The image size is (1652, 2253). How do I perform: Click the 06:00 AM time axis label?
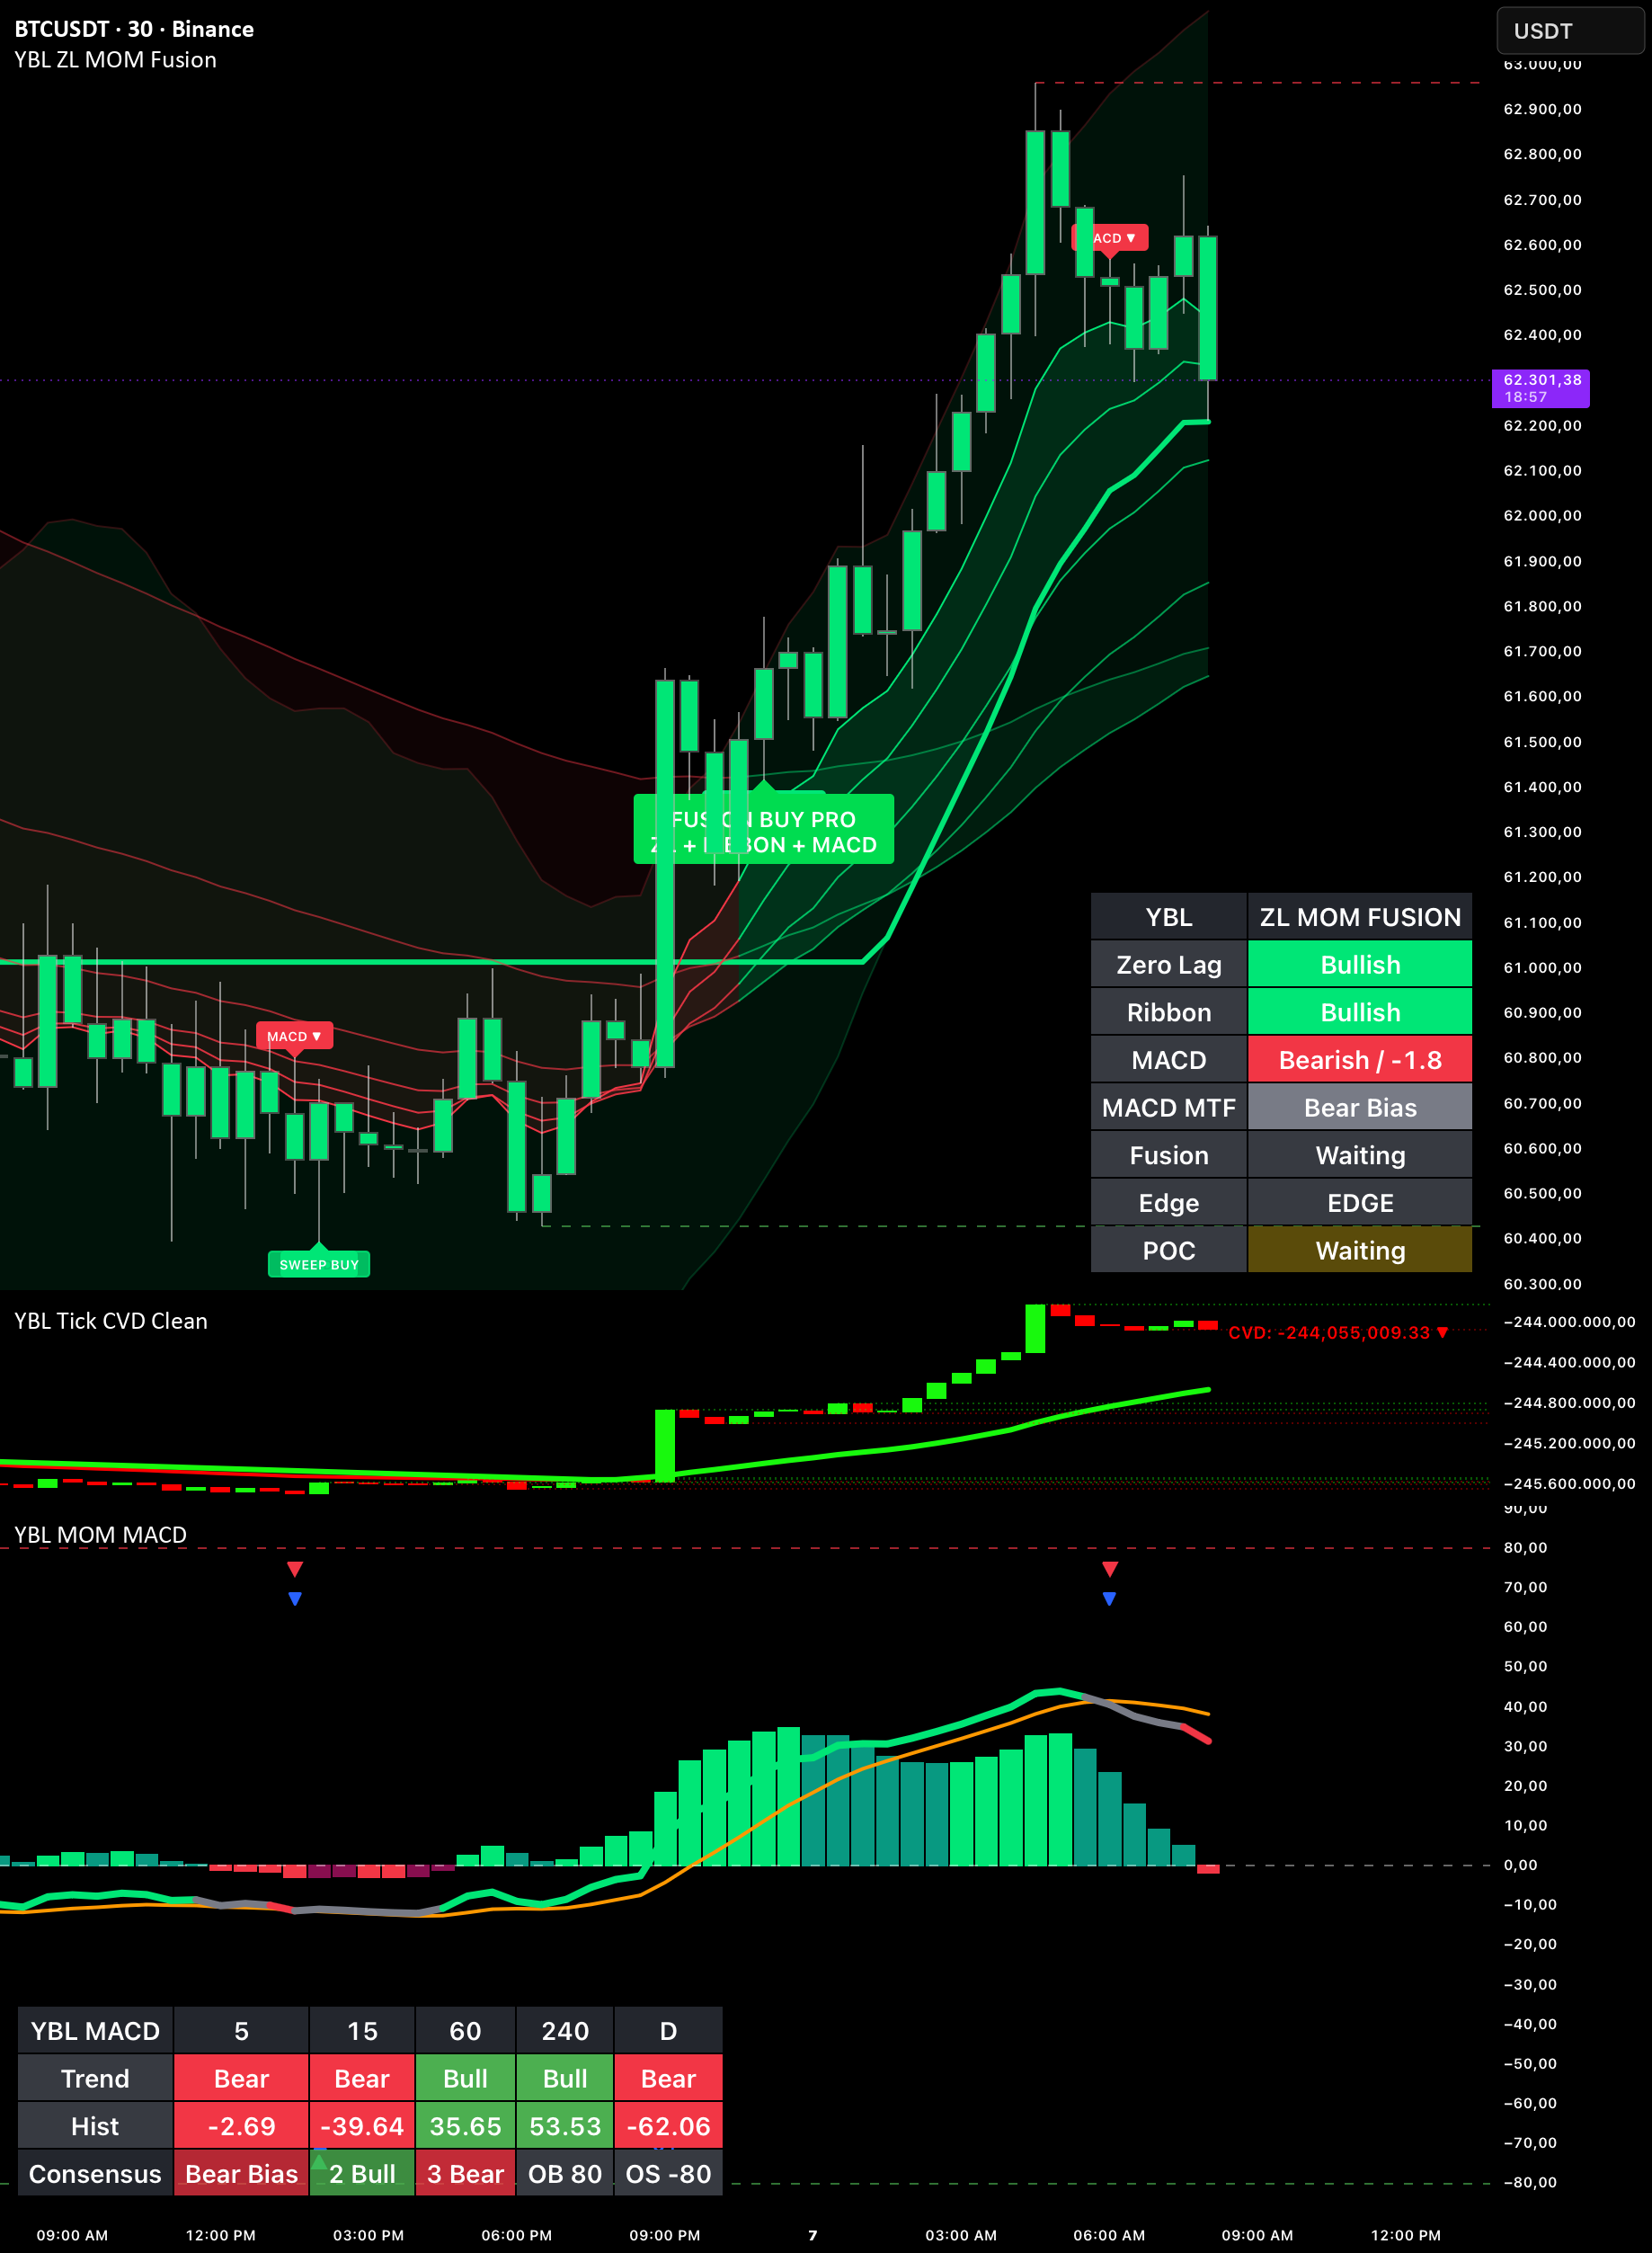(x=1109, y=2235)
